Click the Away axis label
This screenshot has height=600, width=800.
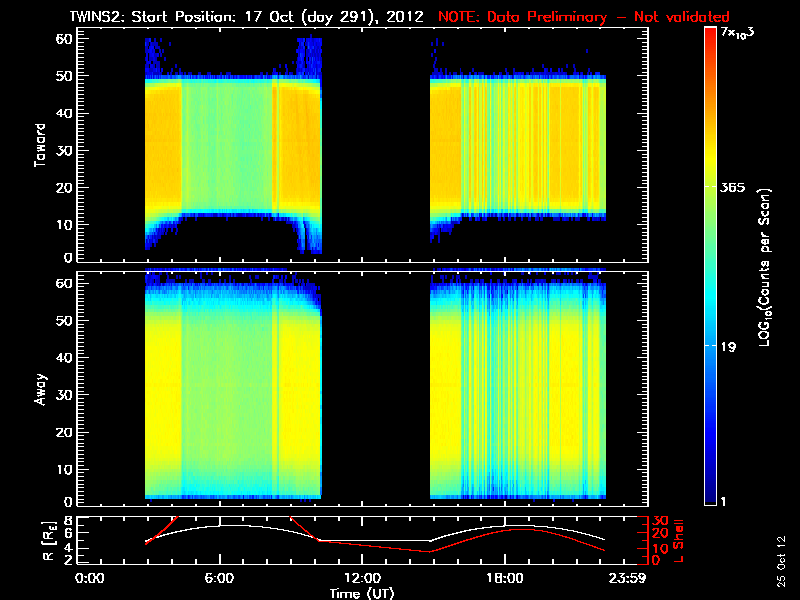(x=40, y=389)
